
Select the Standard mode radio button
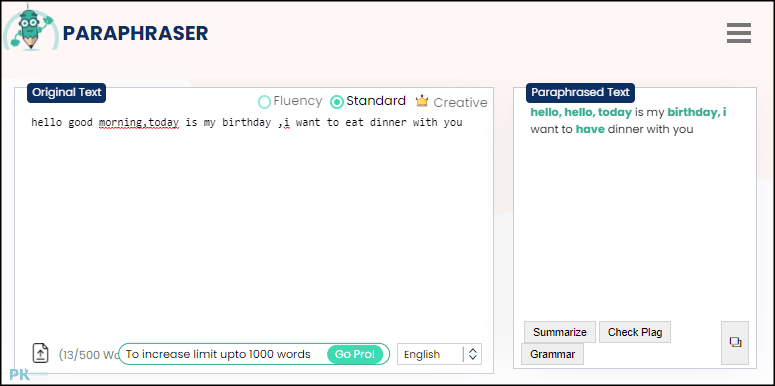(x=337, y=102)
